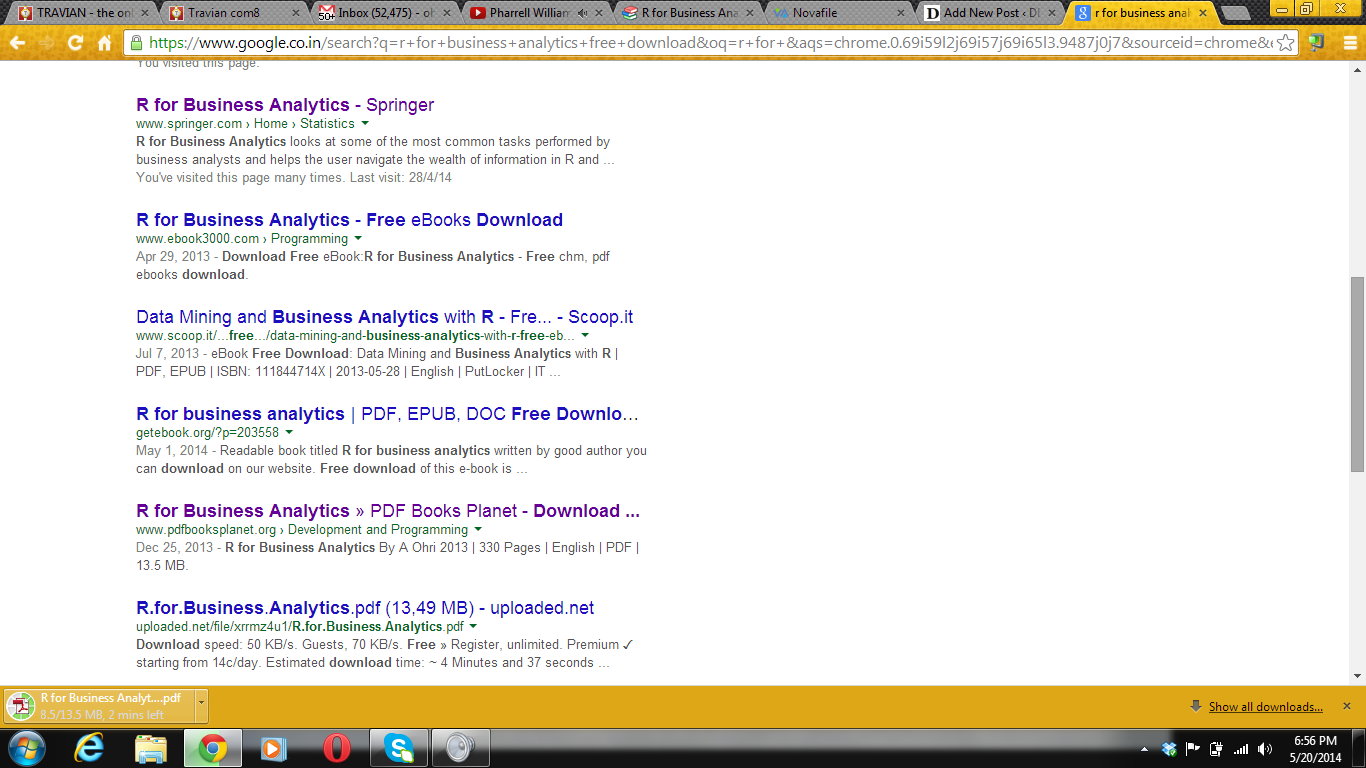Expand dropdown arrow beside springer.com result URL
Image resolution: width=1366 pixels, height=768 pixels.
pos(365,124)
